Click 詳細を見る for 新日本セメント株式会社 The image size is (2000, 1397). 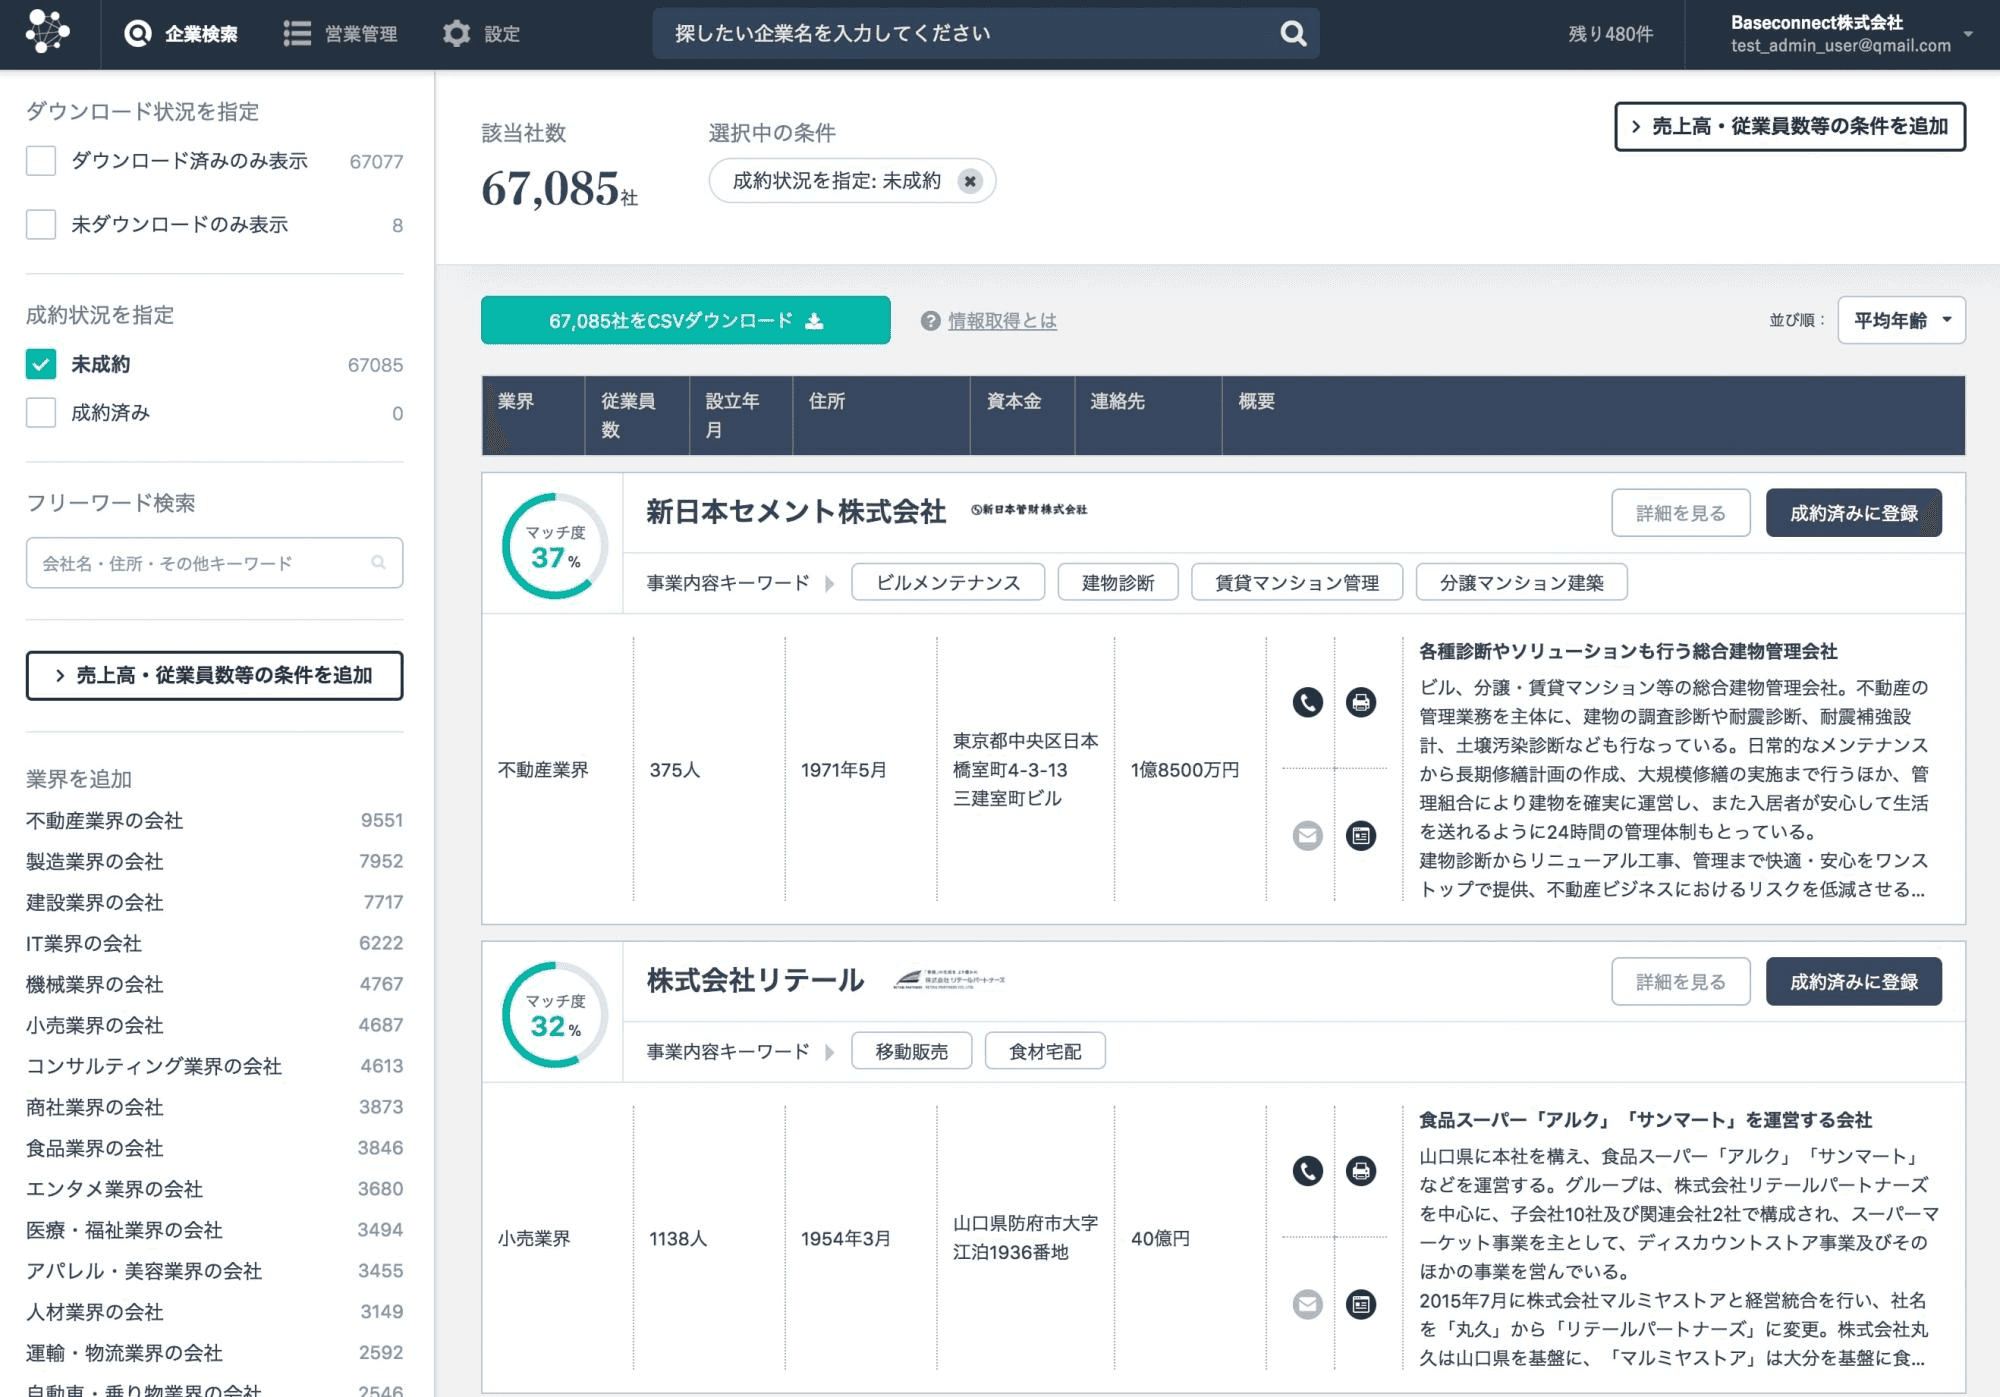click(x=1680, y=513)
